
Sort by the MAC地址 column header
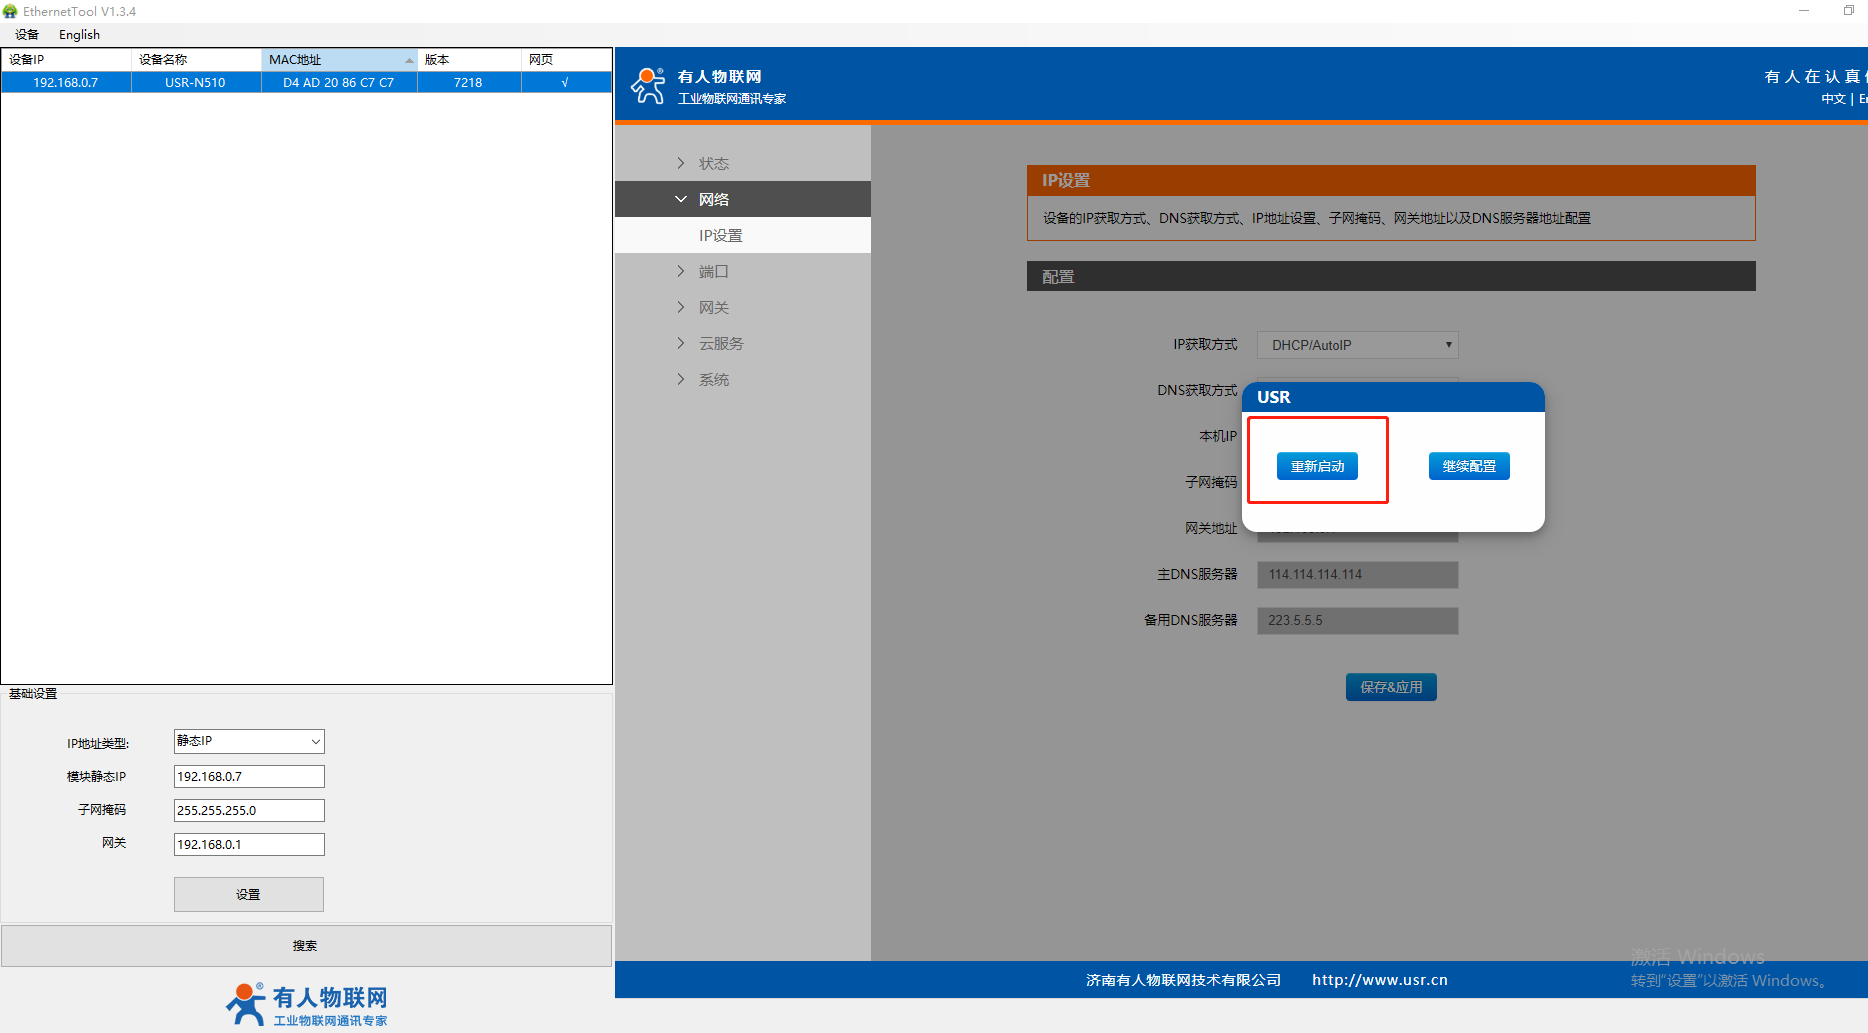pyautogui.click(x=338, y=59)
